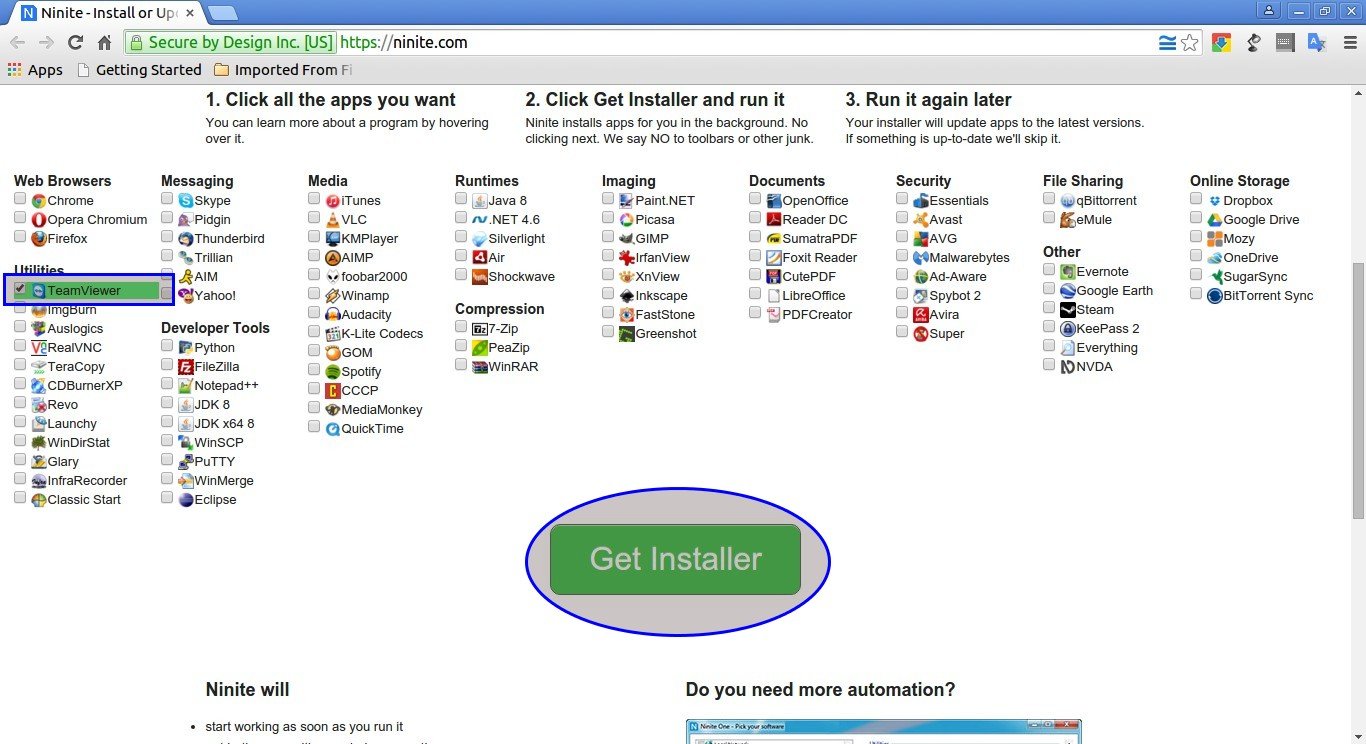
Task: Go back with the browser back arrow
Action: click(17, 42)
